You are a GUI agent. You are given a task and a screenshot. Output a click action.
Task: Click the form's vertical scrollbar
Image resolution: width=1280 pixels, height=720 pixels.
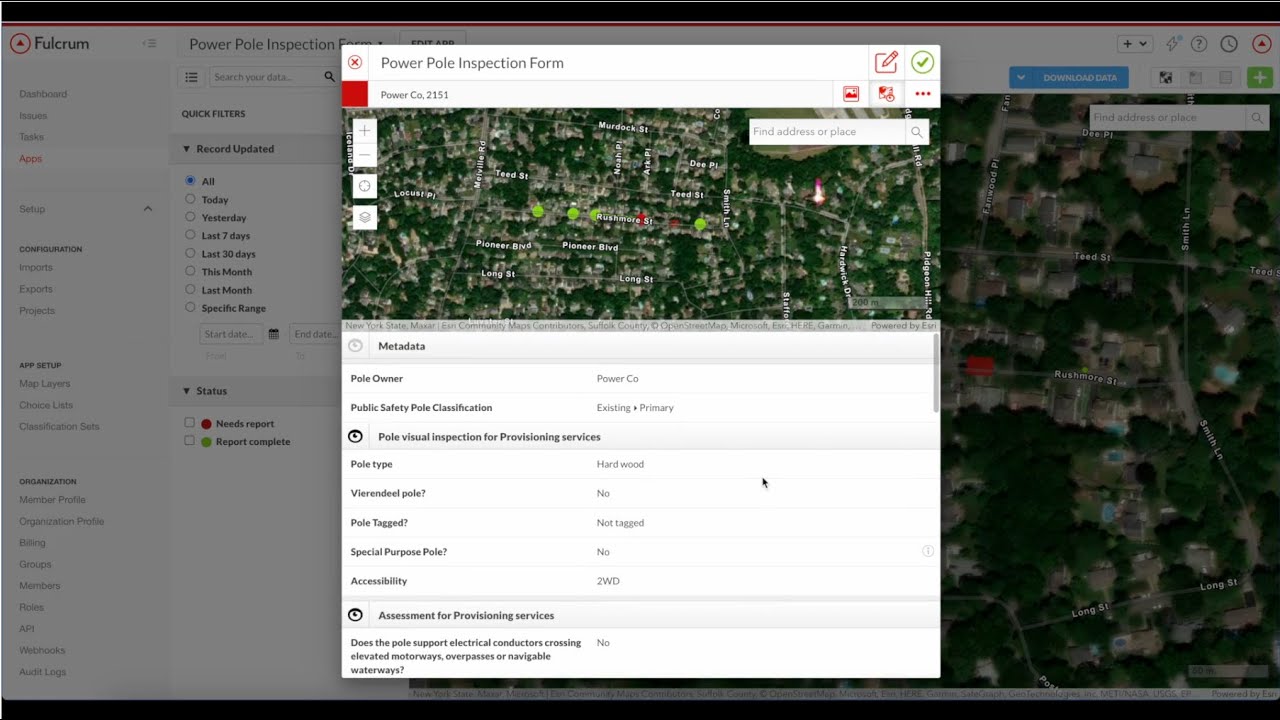coord(936,373)
